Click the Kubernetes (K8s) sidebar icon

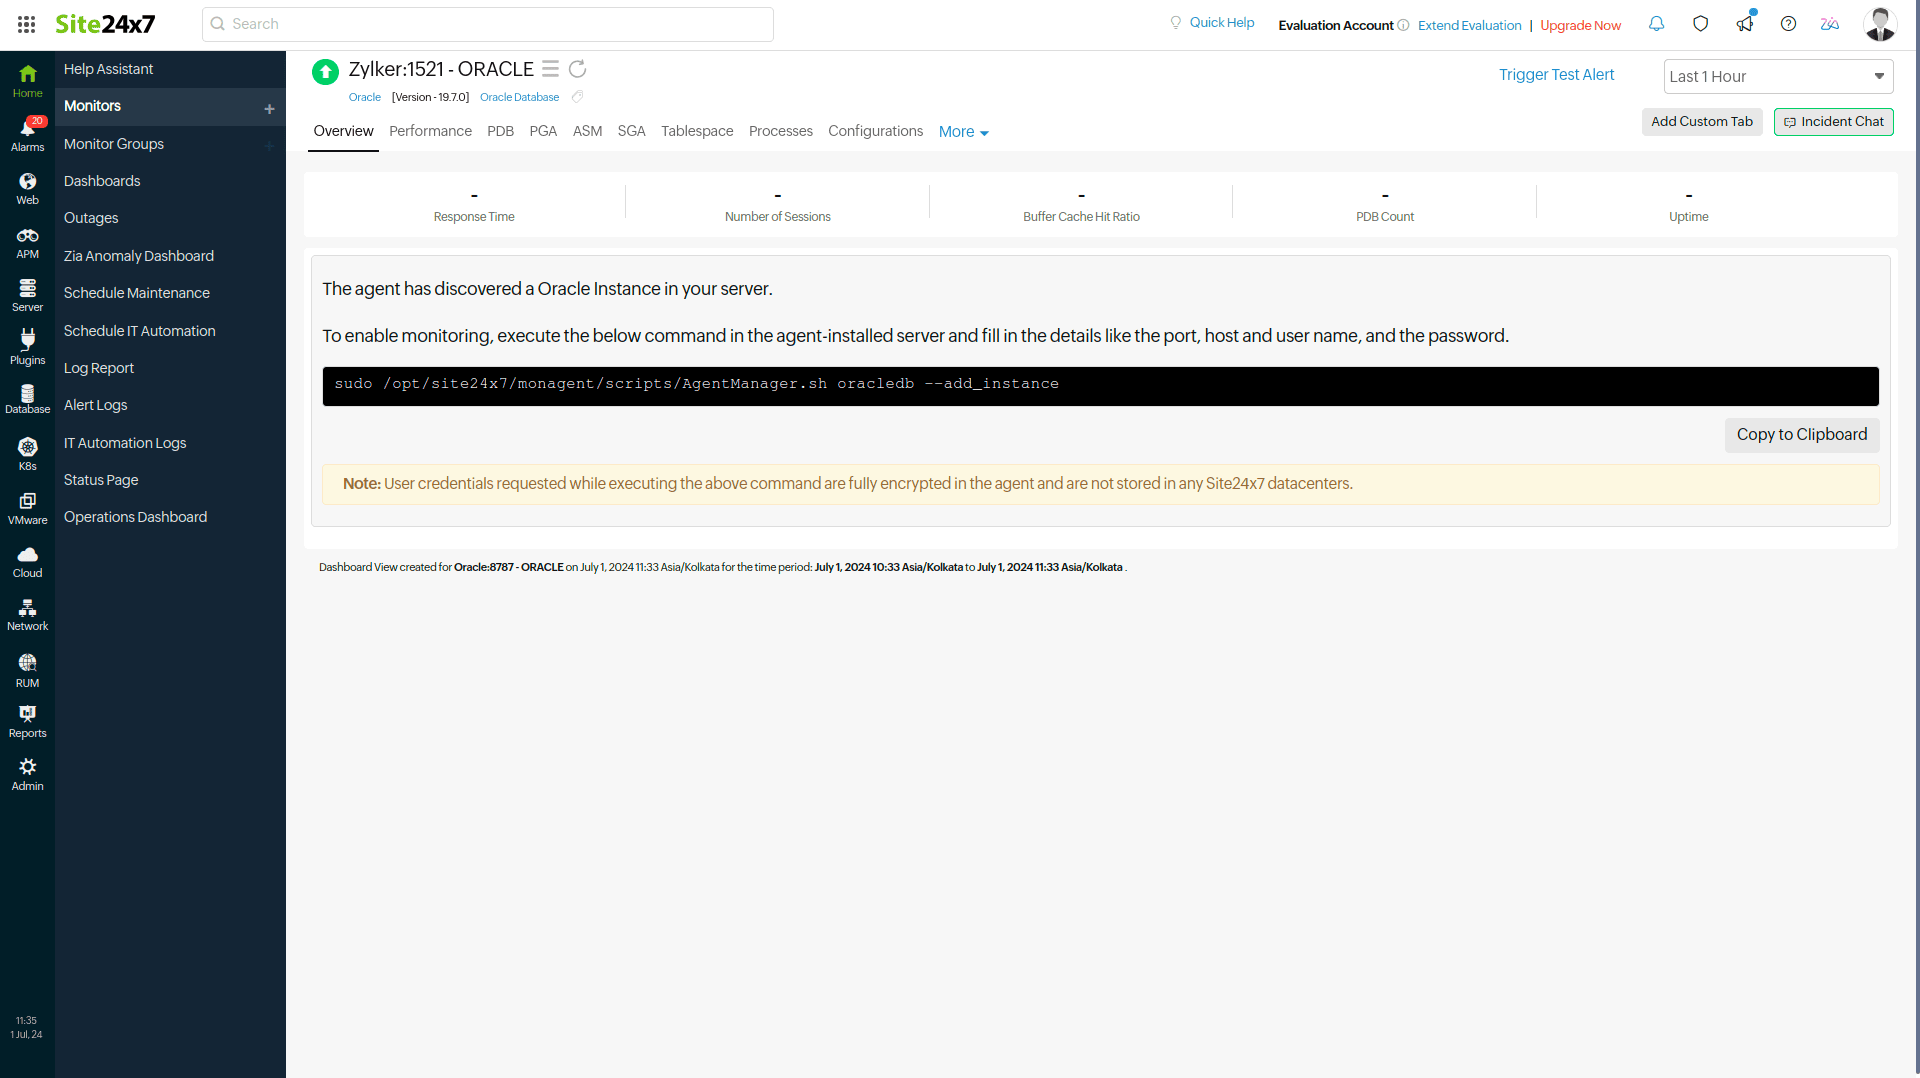click(x=27, y=448)
